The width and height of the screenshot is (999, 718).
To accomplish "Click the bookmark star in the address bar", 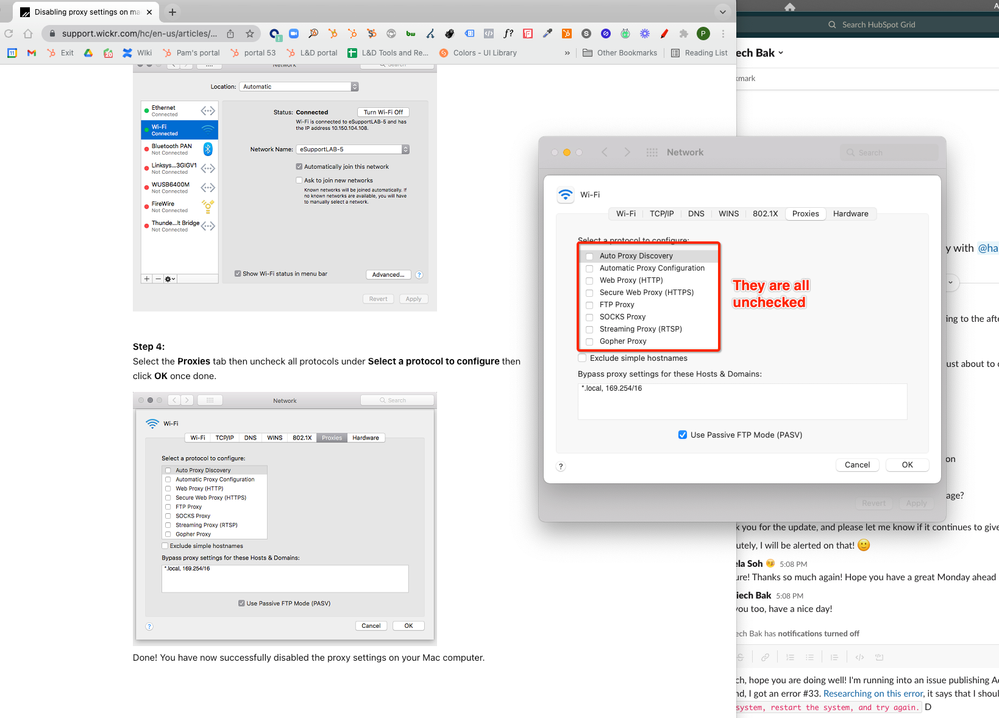I will point(250,33).
